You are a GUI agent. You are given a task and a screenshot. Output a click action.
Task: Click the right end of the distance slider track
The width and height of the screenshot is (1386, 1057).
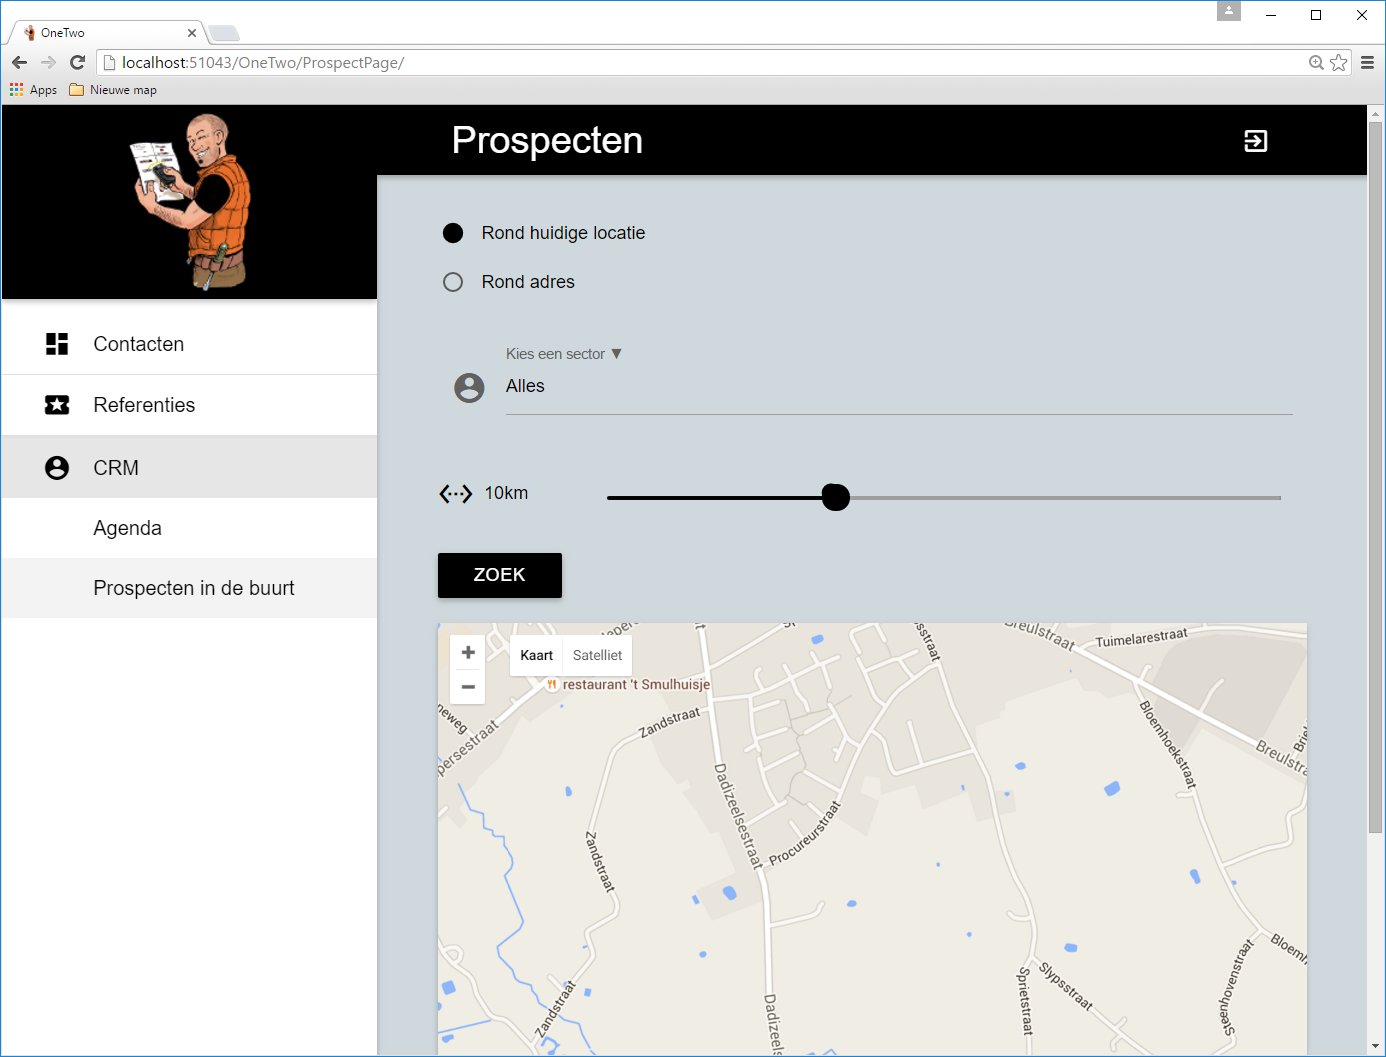(1277, 497)
